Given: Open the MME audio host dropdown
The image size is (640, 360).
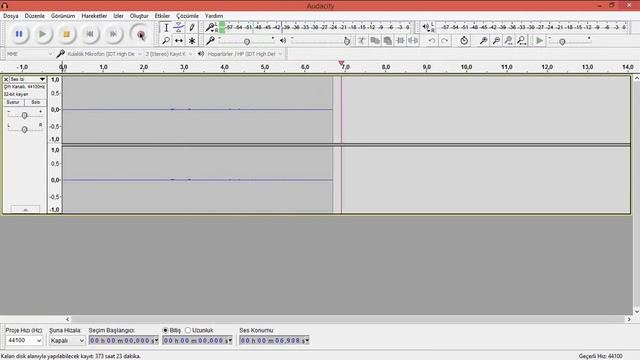Looking at the screenshot, I should (x=29, y=54).
